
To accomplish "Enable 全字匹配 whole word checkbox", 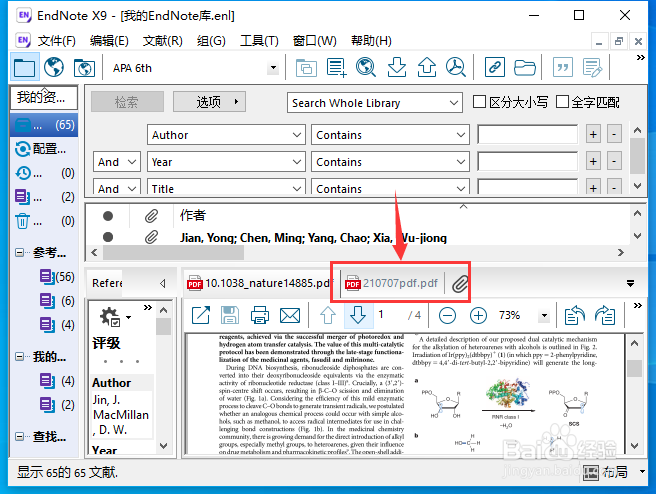I will tap(562, 102).
